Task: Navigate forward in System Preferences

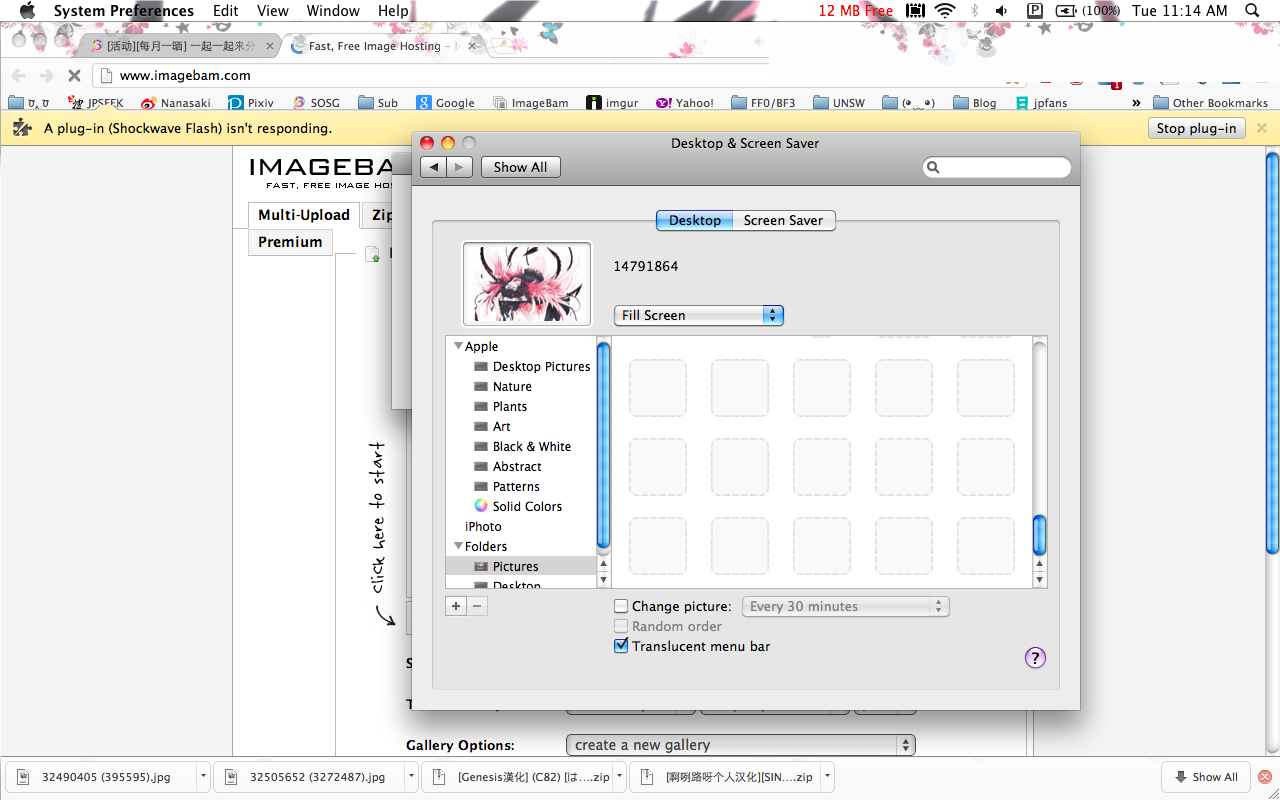Action: (x=459, y=167)
